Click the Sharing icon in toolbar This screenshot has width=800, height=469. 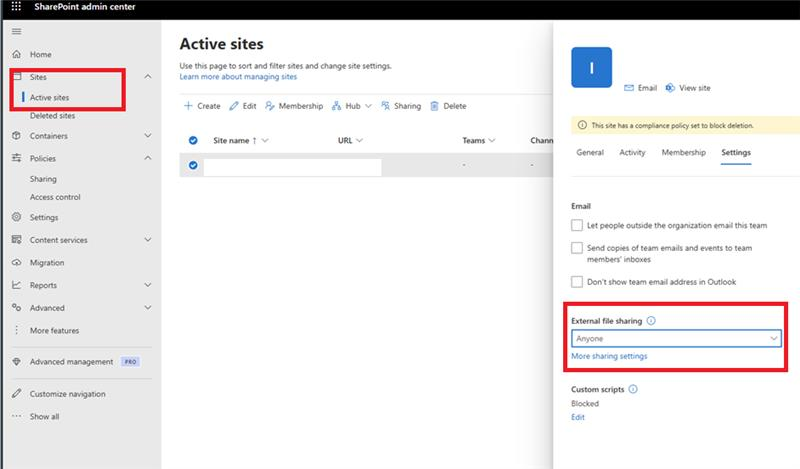385,106
